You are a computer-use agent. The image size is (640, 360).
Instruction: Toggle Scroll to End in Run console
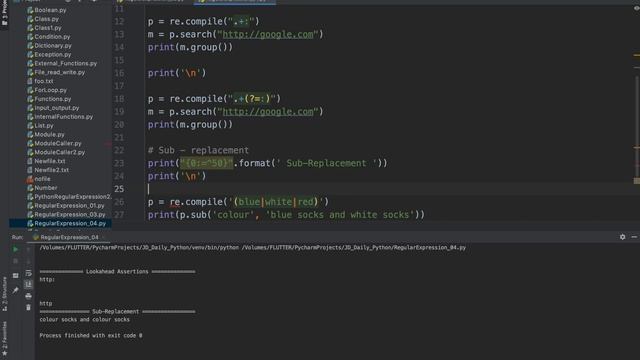point(28,284)
